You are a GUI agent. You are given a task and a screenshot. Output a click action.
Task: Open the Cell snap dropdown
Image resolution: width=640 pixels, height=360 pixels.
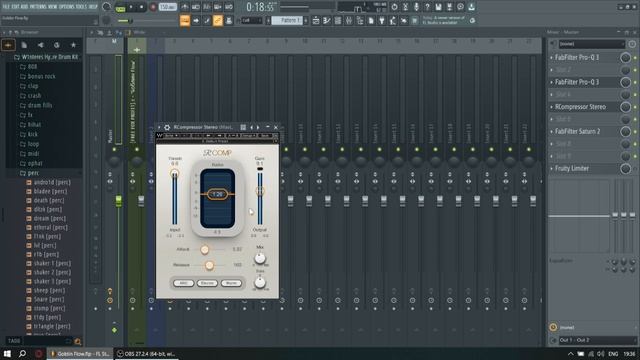pos(251,20)
